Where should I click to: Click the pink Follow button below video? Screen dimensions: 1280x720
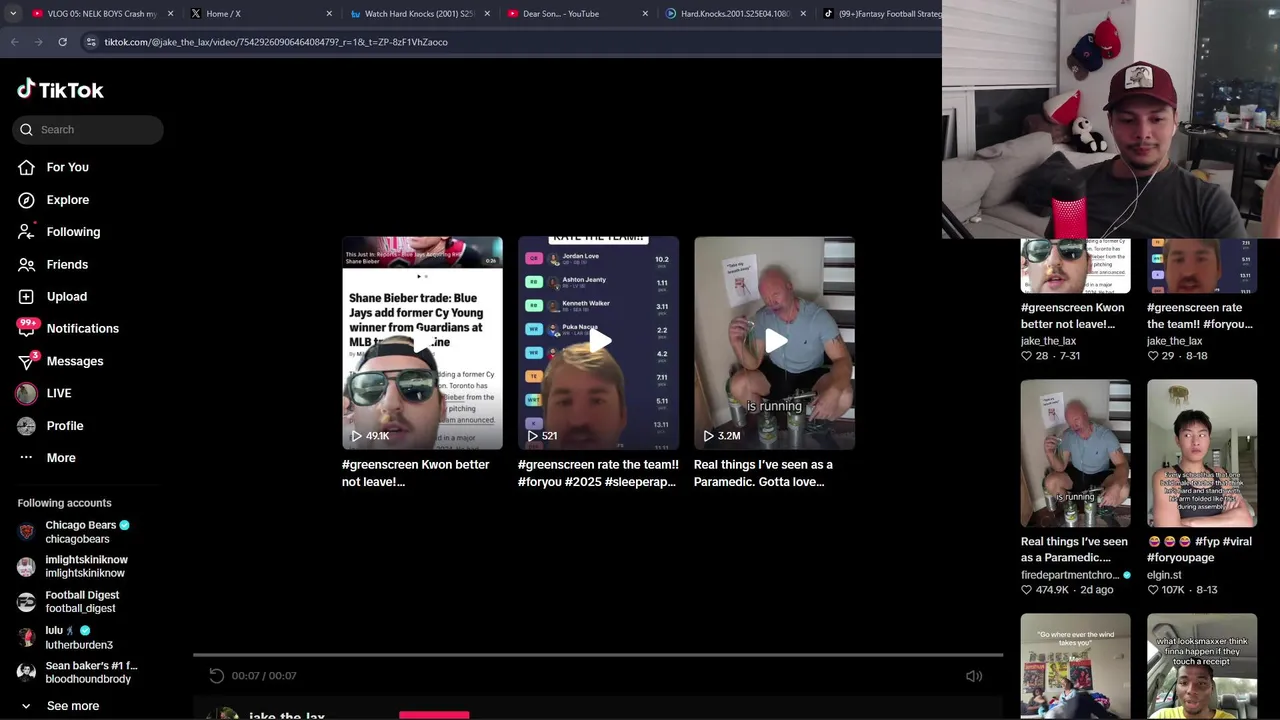(434, 715)
